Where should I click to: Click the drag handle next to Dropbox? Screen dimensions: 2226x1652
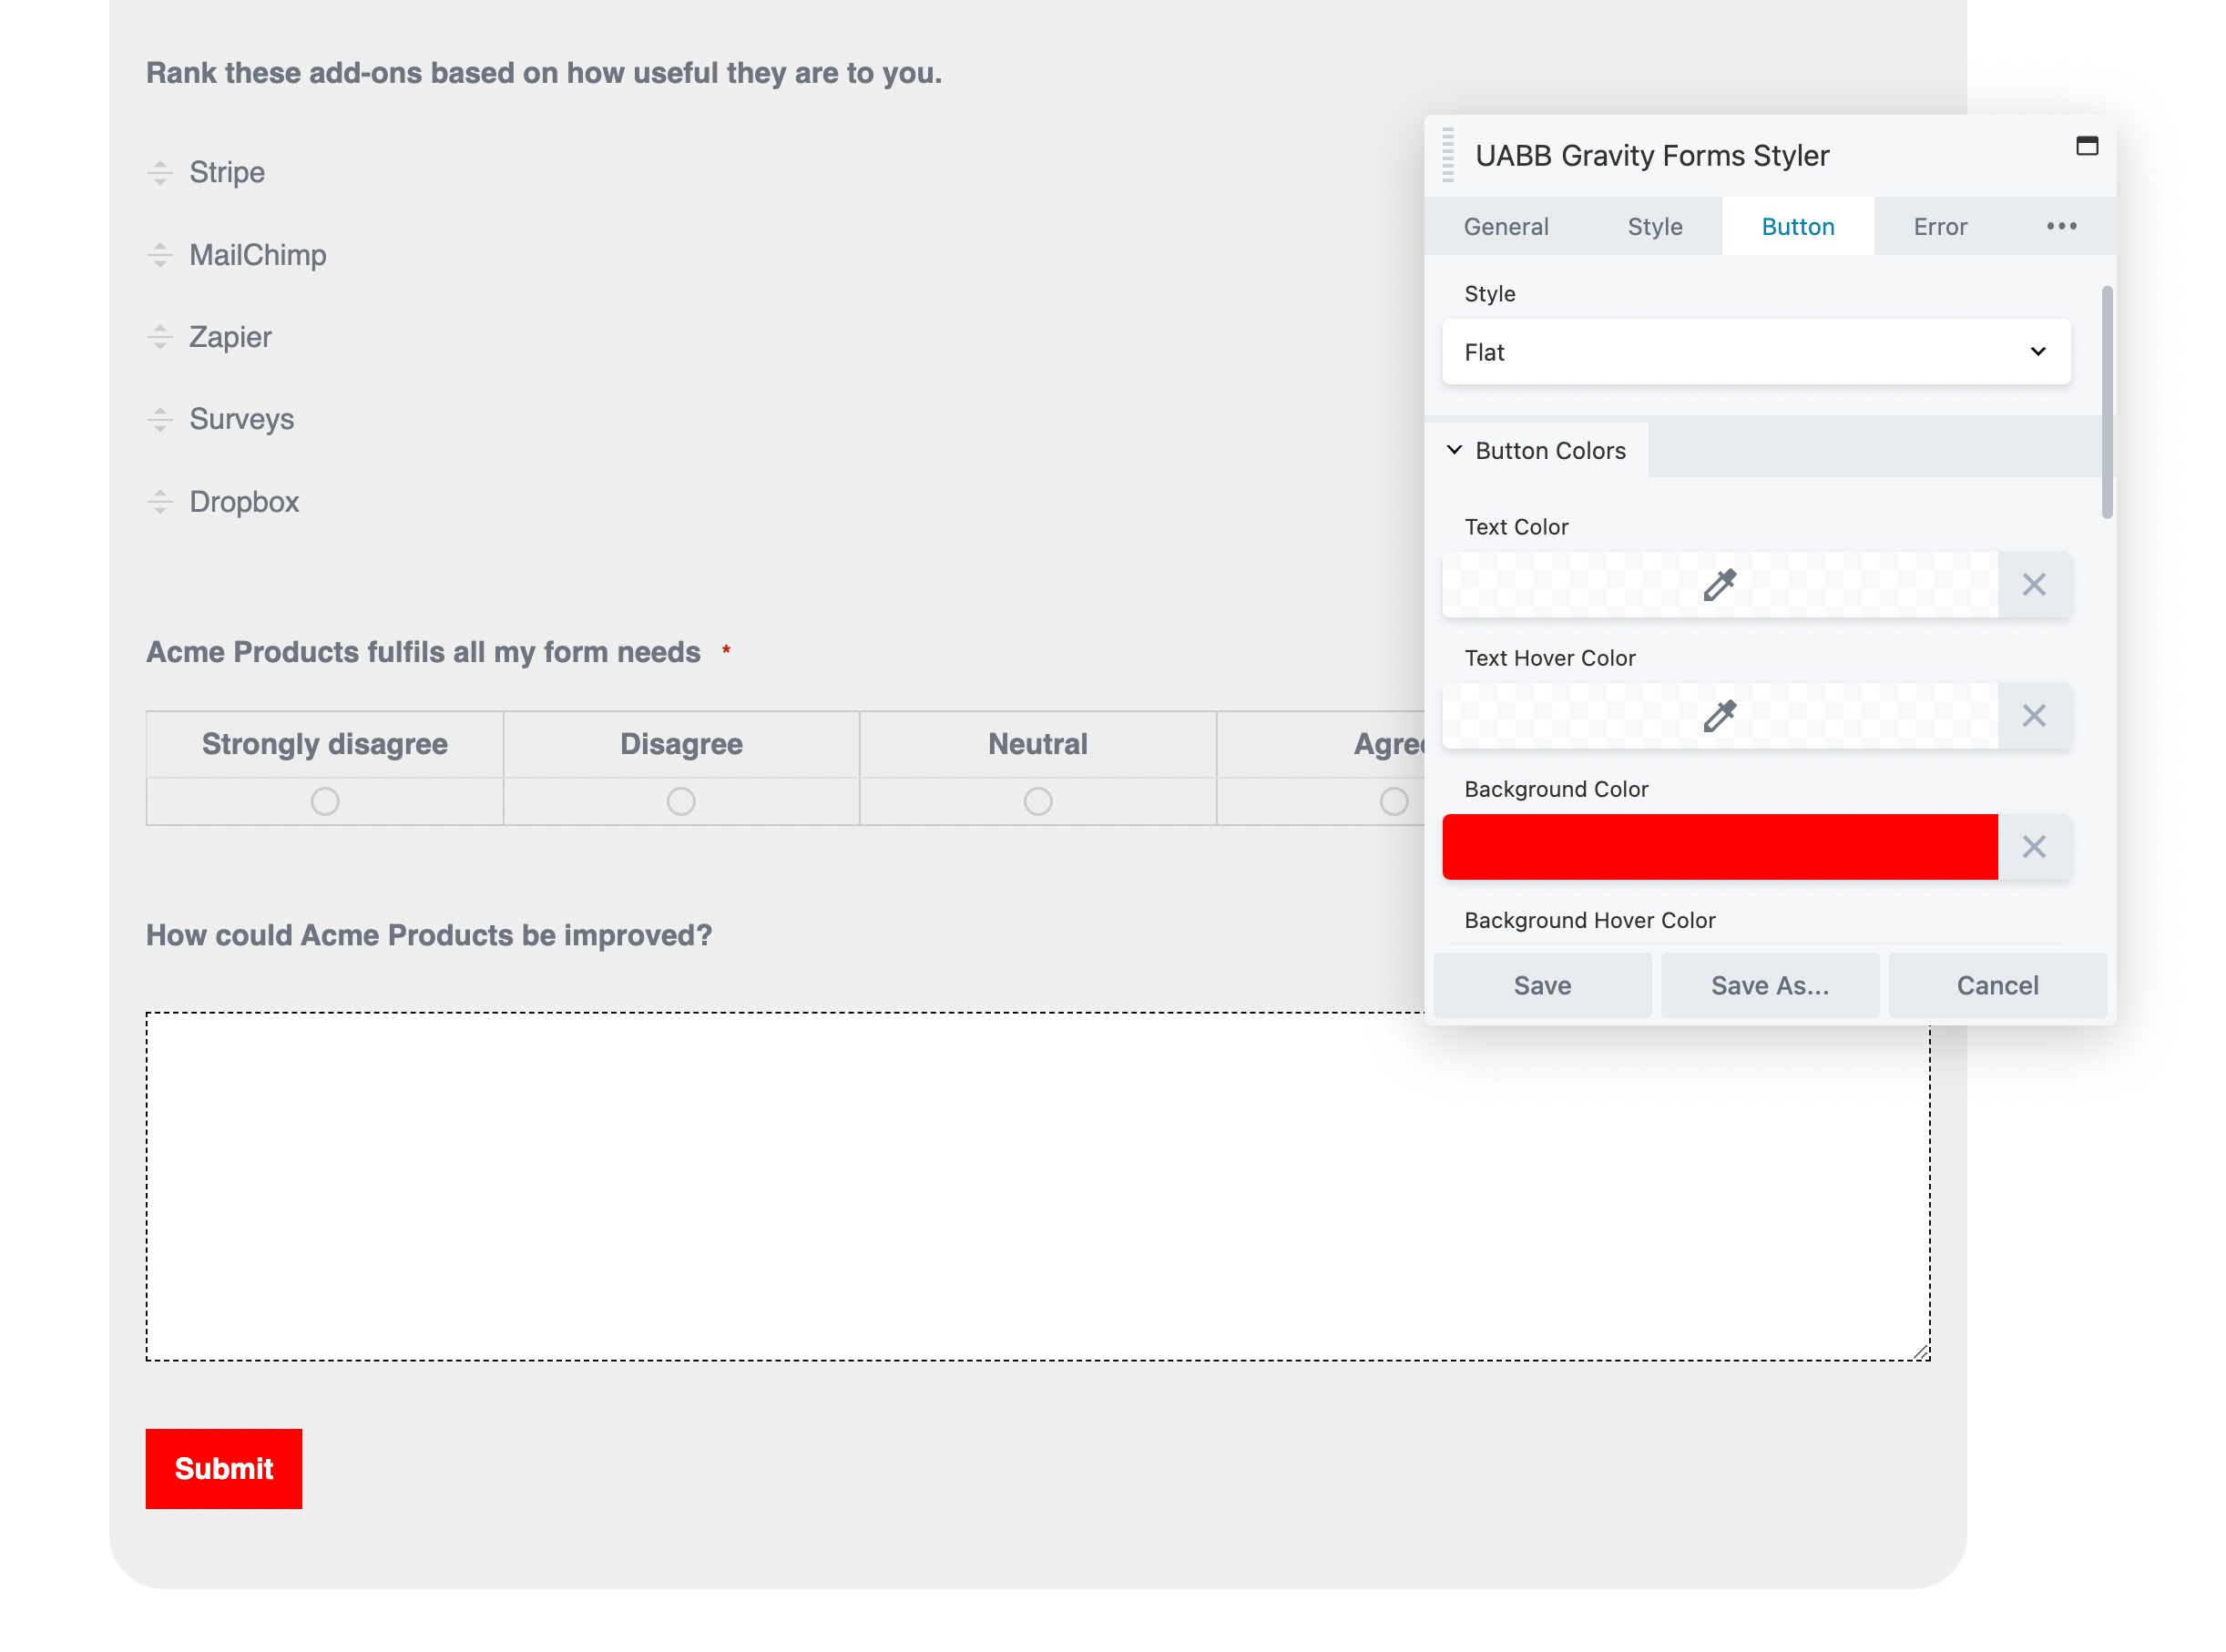tap(160, 503)
